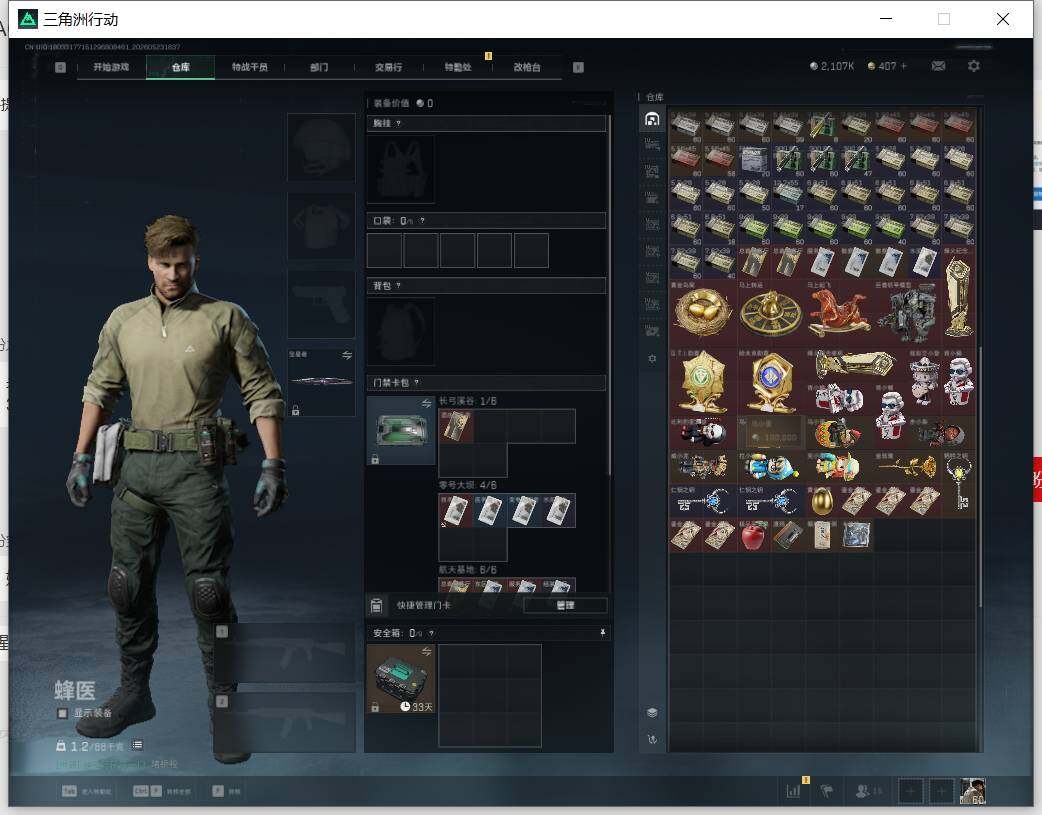Open the mail envelope icon

(x=938, y=66)
